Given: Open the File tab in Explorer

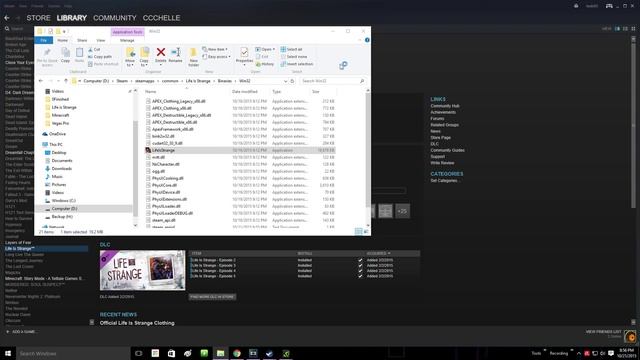Looking at the screenshot, I should tap(44, 40).
